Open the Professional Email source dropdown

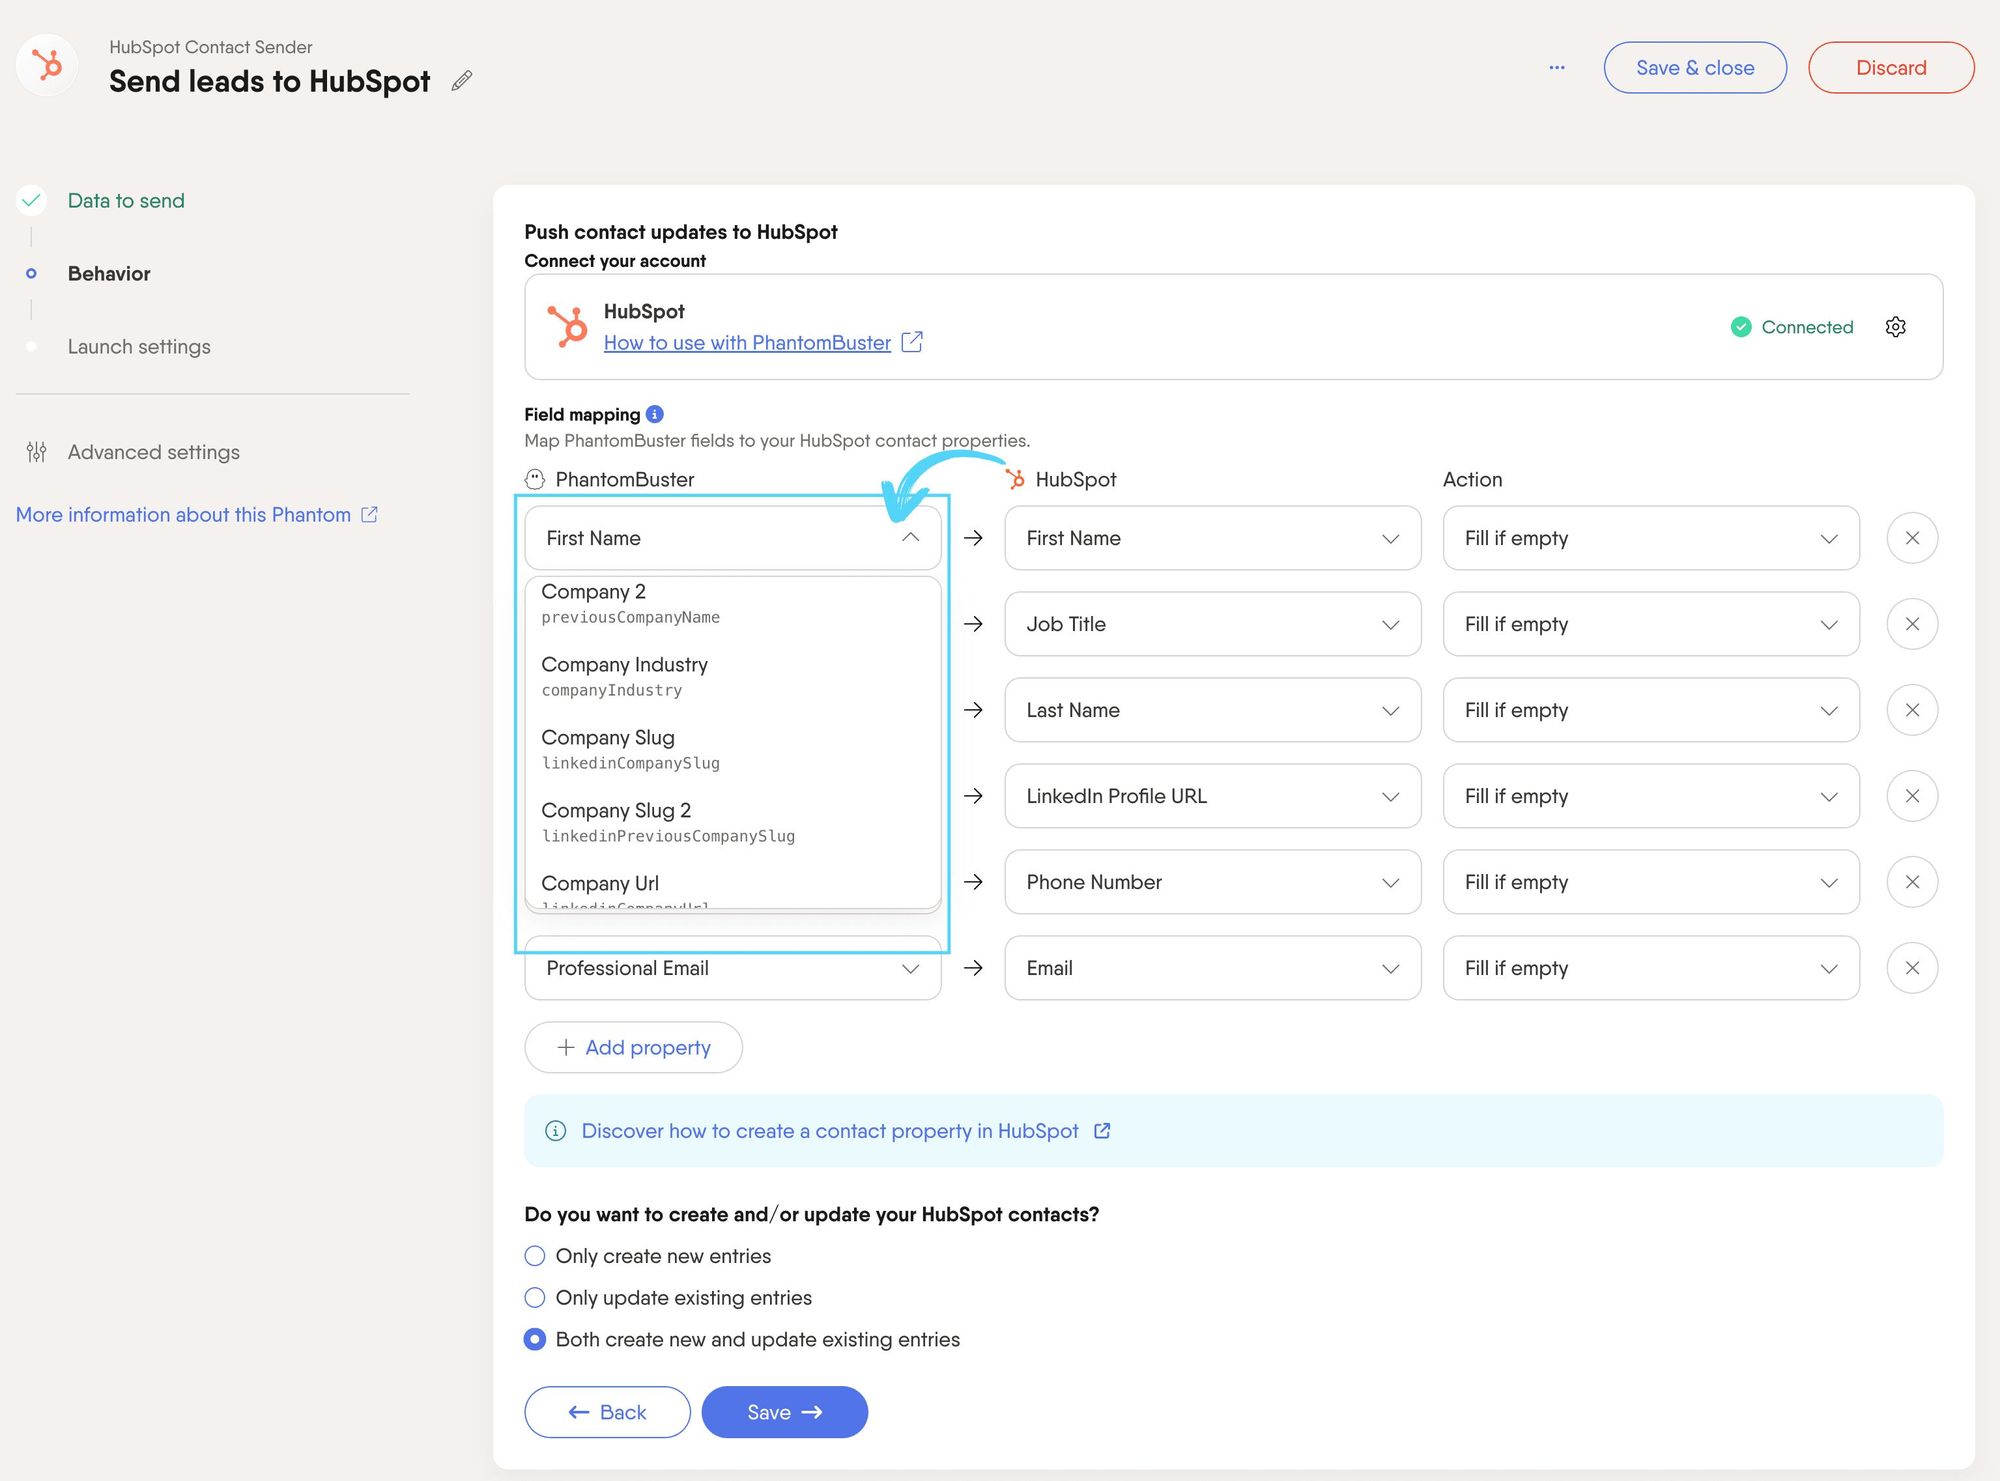[733, 968]
